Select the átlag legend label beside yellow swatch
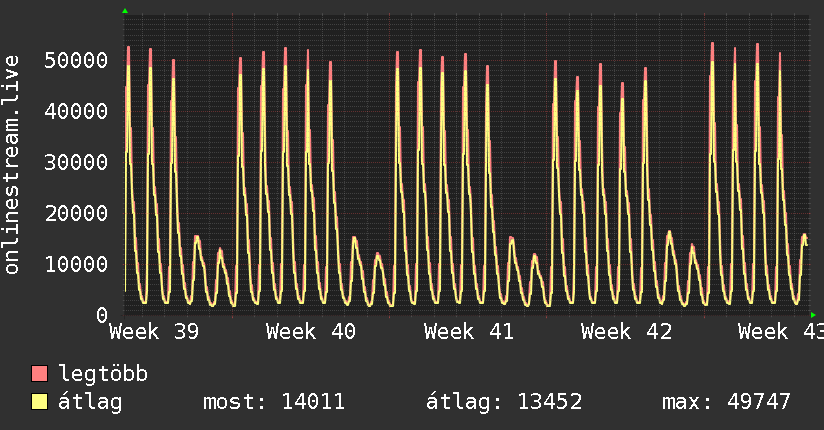 [x=90, y=402]
